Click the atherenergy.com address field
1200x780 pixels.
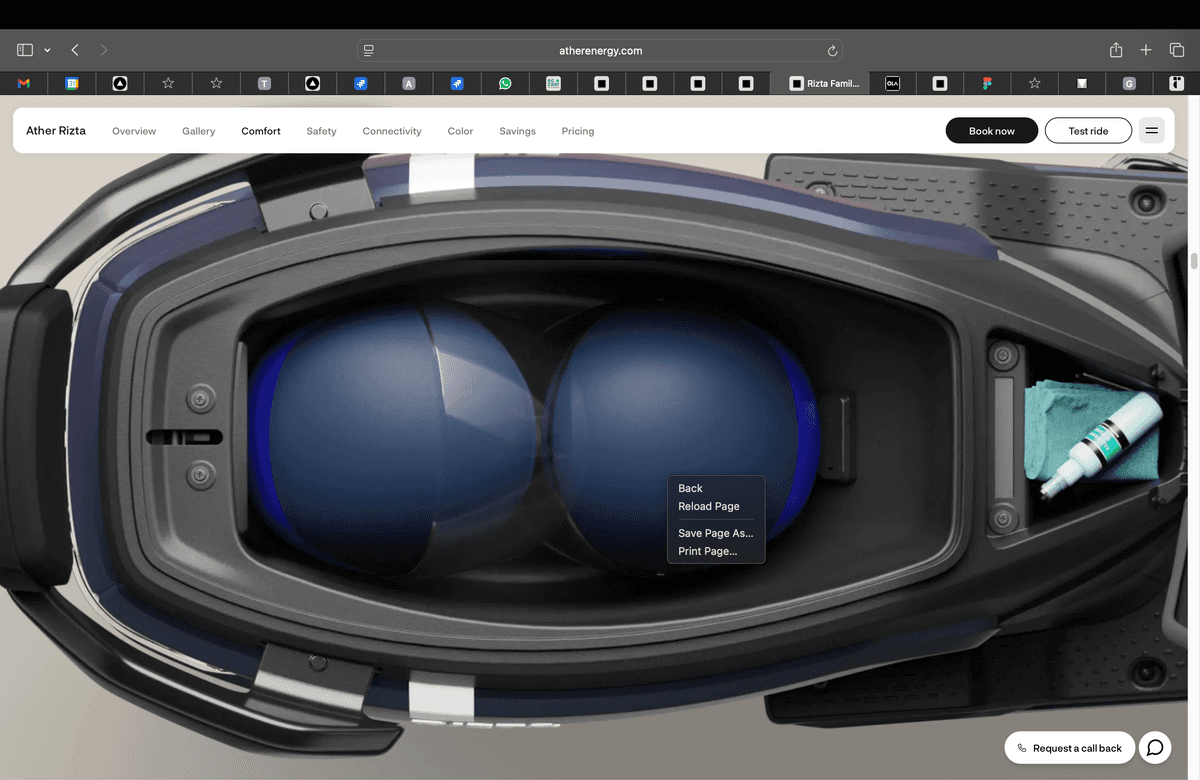click(x=600, y=50)
